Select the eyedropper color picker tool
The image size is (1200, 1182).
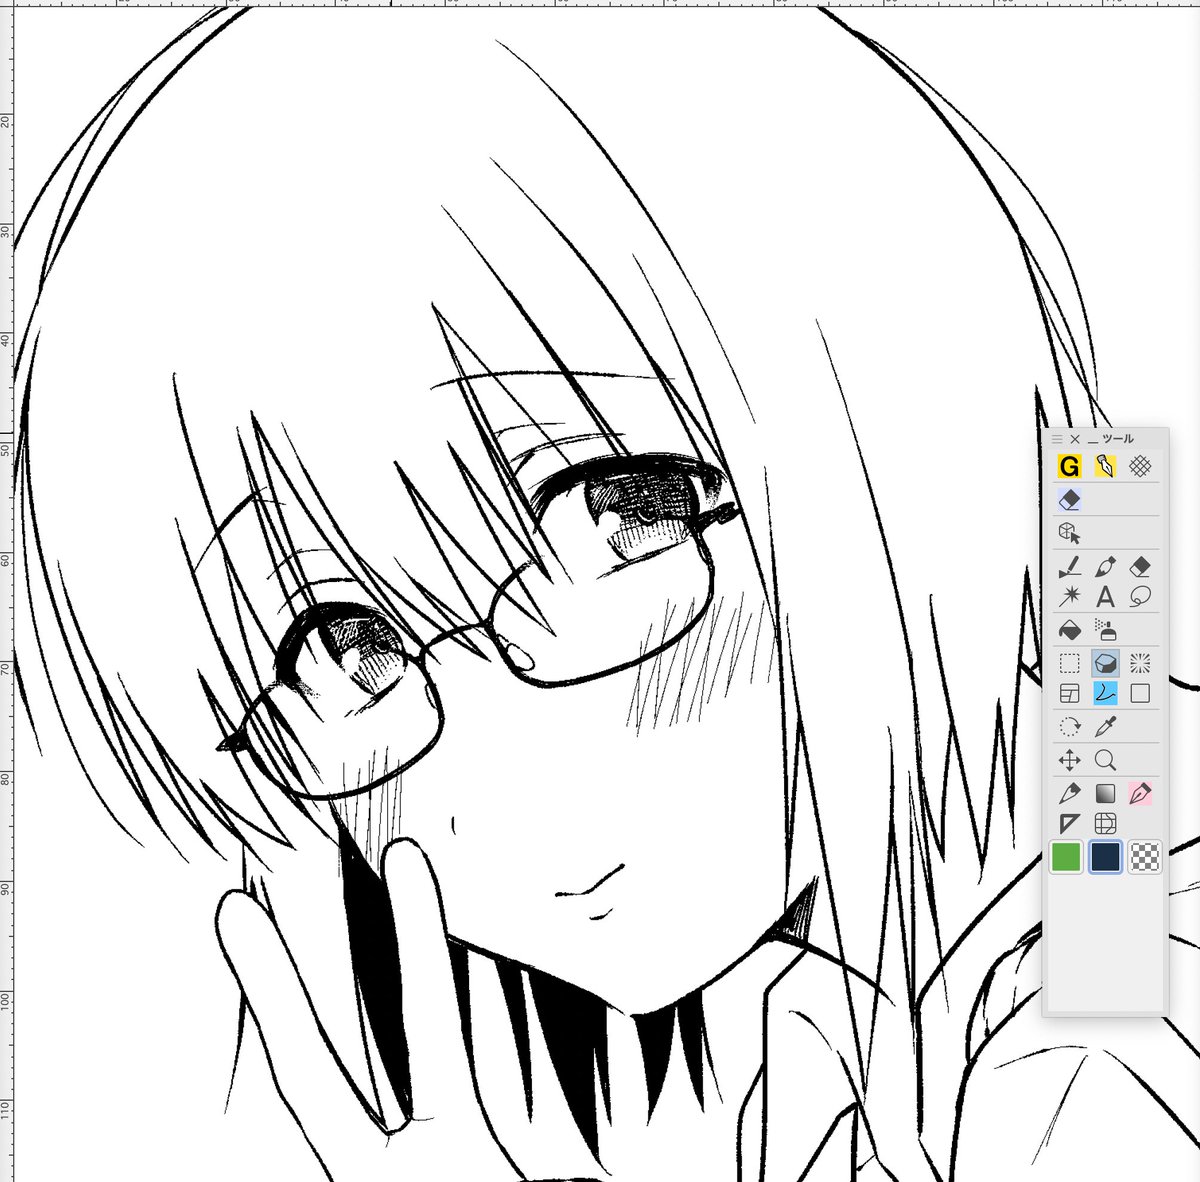[1104, 727]
